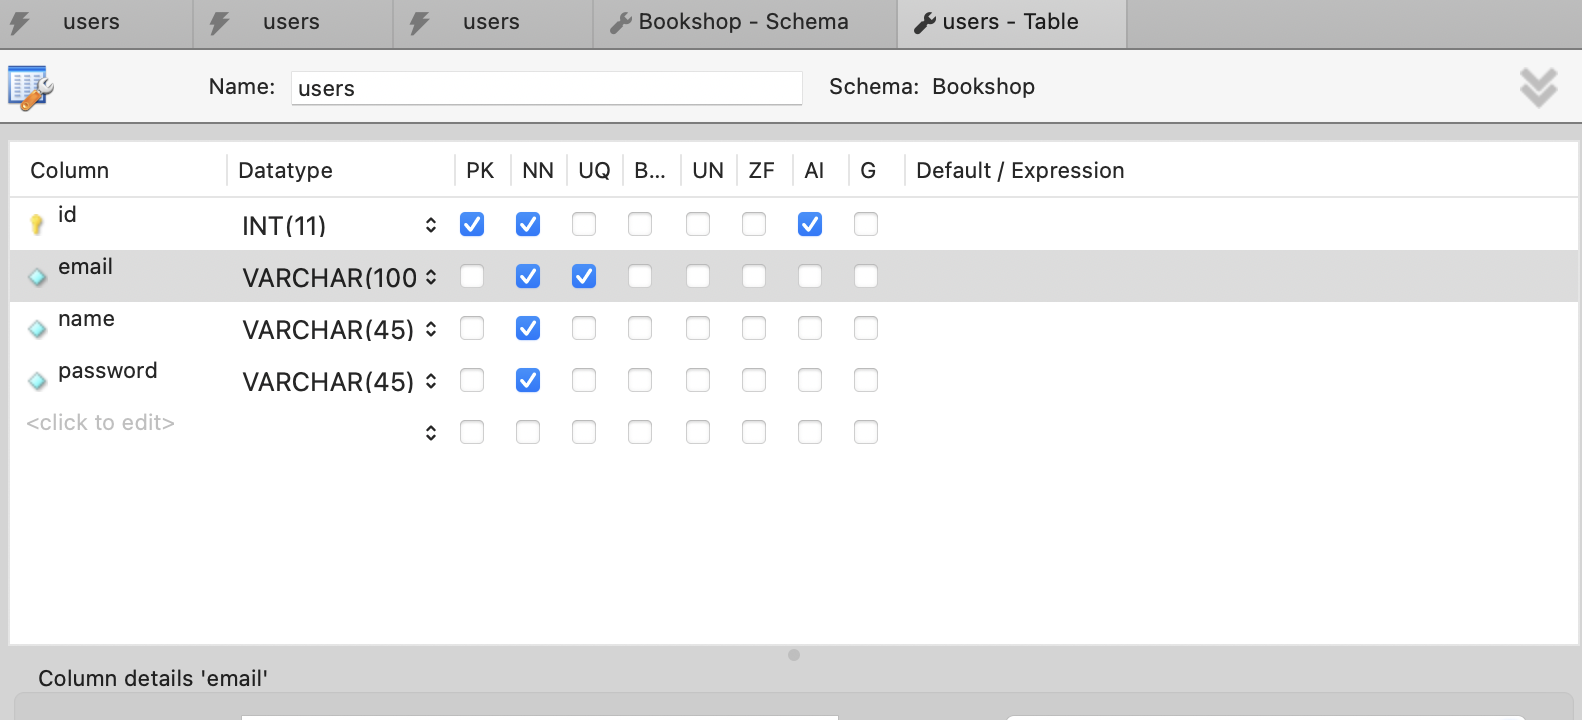This screenshot has width=1582, height=720.
Task: Toggle the AI checkbox for id row
Action: [810, 224]
